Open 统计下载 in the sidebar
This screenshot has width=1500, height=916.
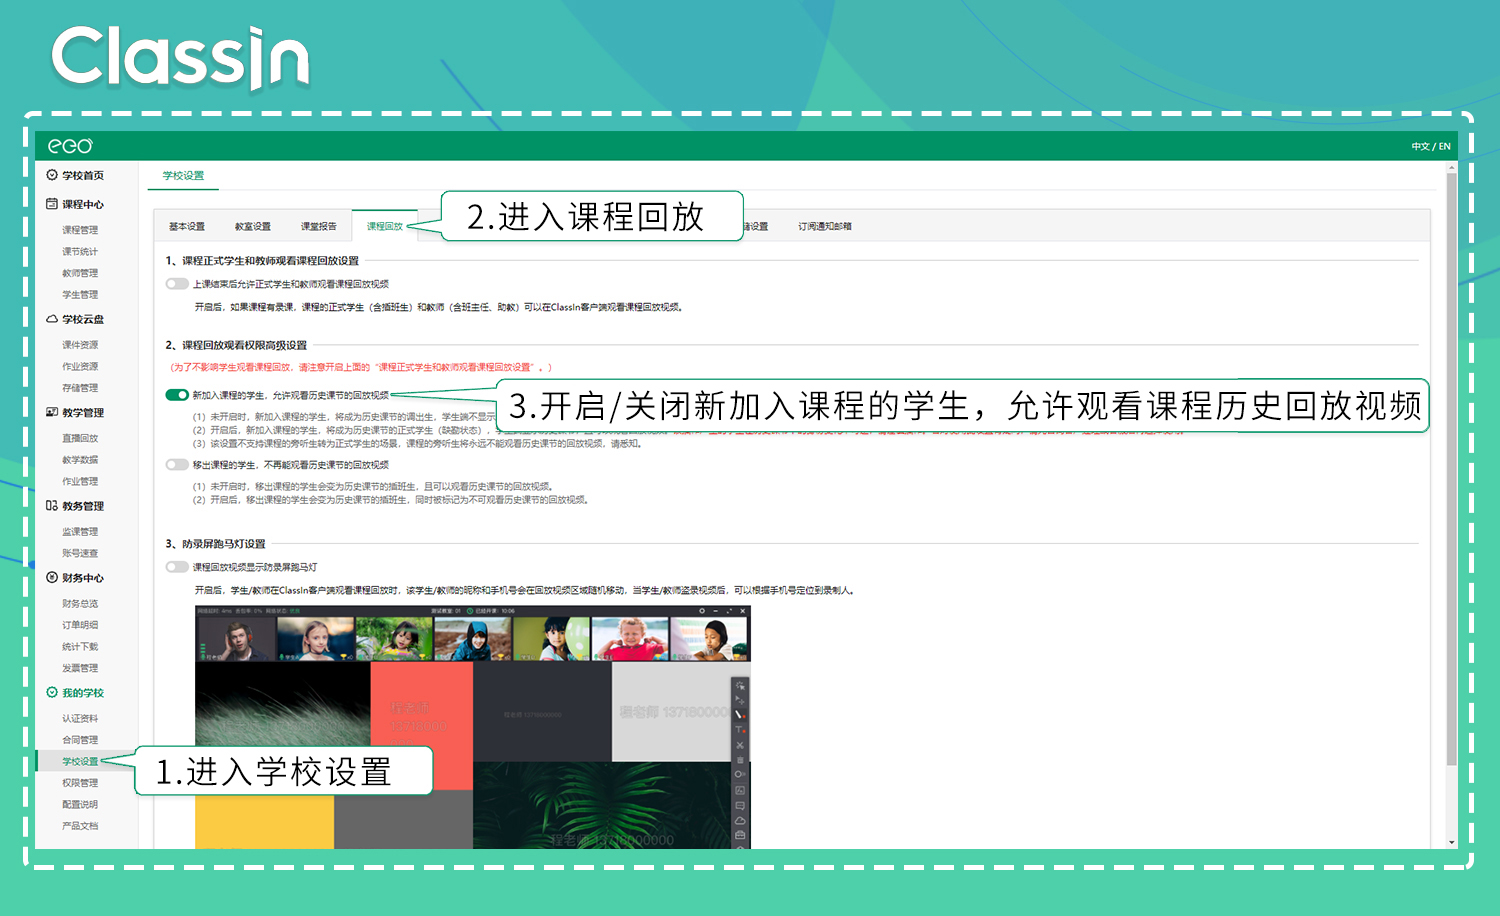[x=80, y=647]
